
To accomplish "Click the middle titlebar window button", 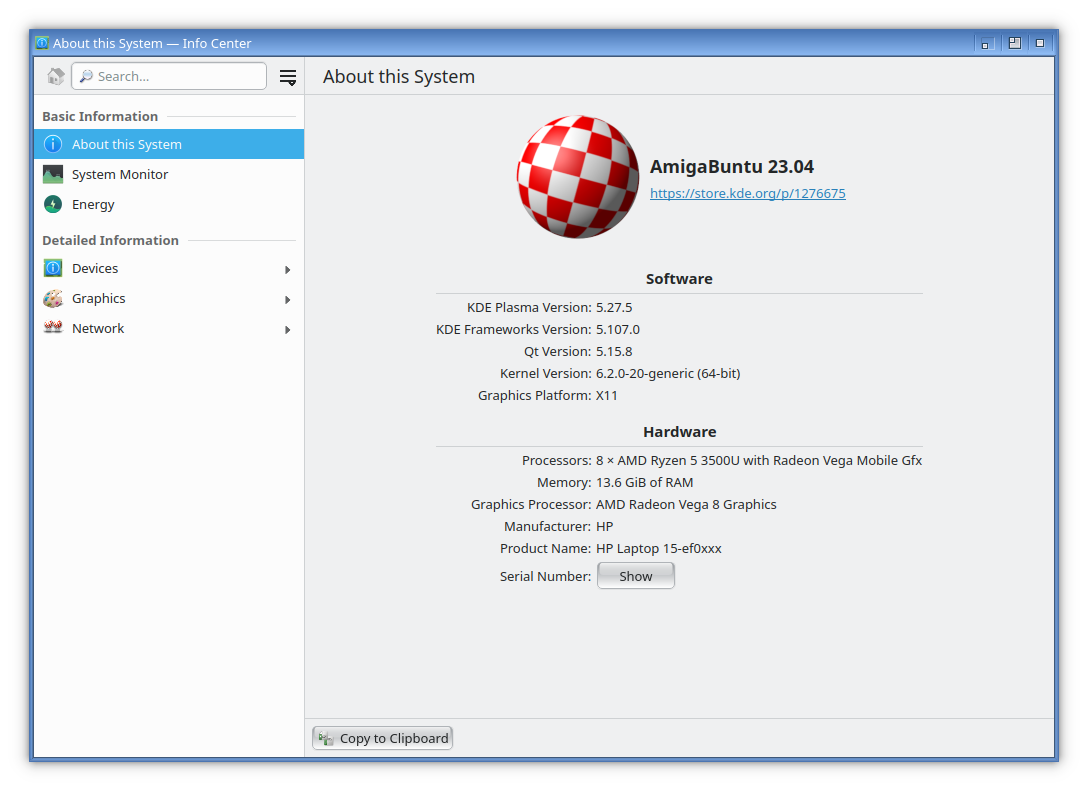I will pos(1014,43).
